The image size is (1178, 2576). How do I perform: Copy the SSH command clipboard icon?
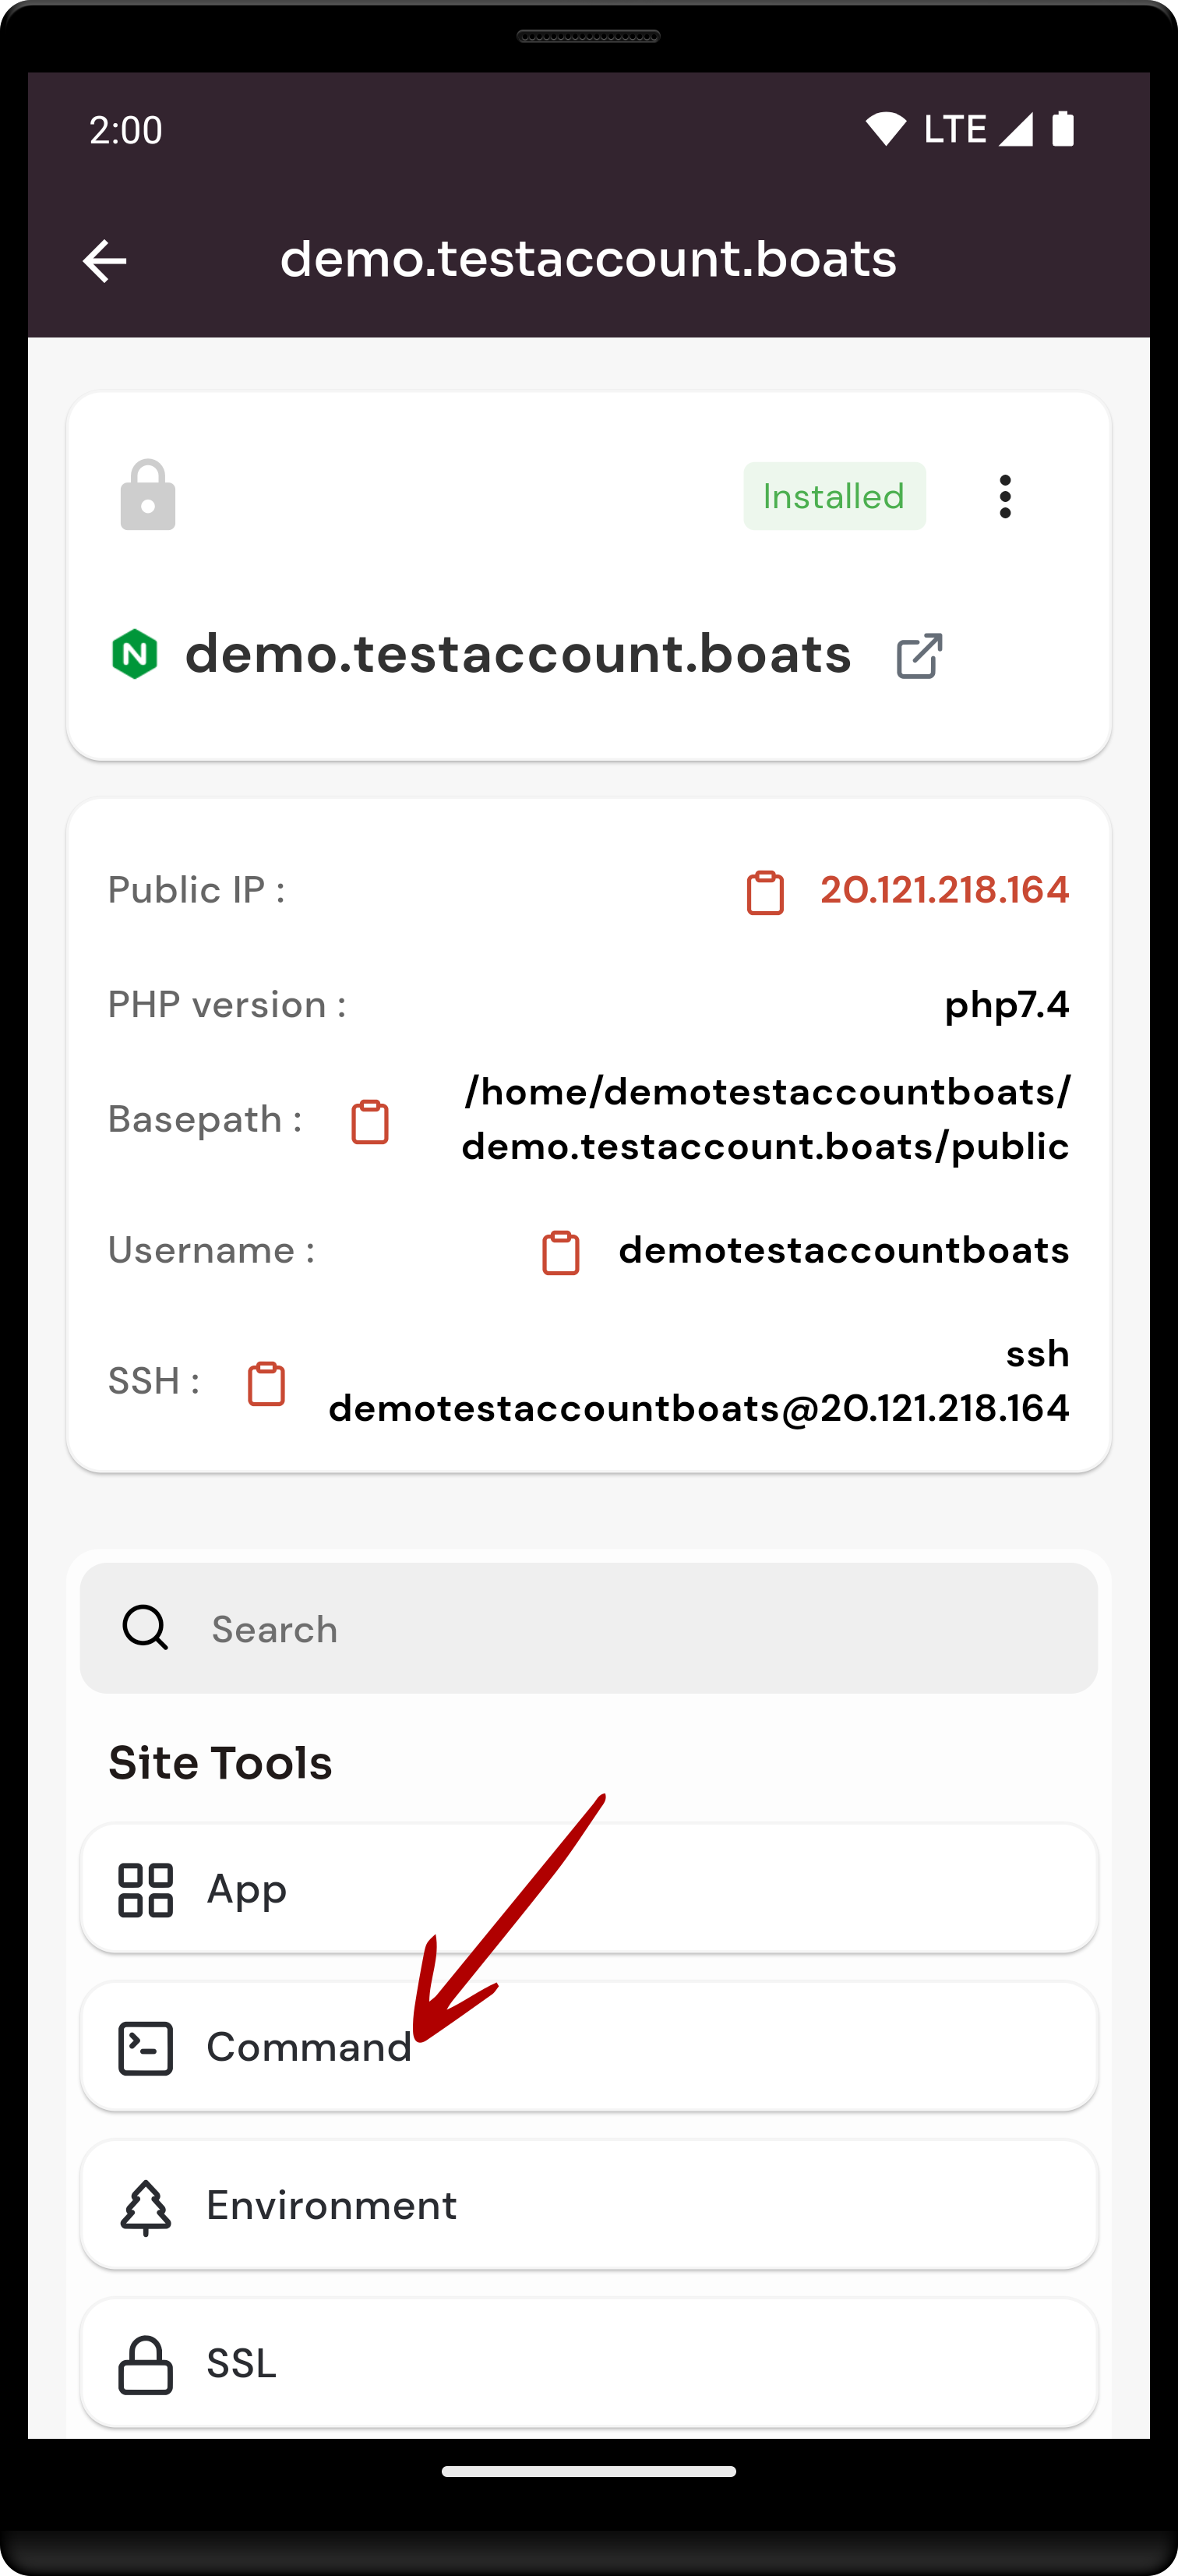266,1383
